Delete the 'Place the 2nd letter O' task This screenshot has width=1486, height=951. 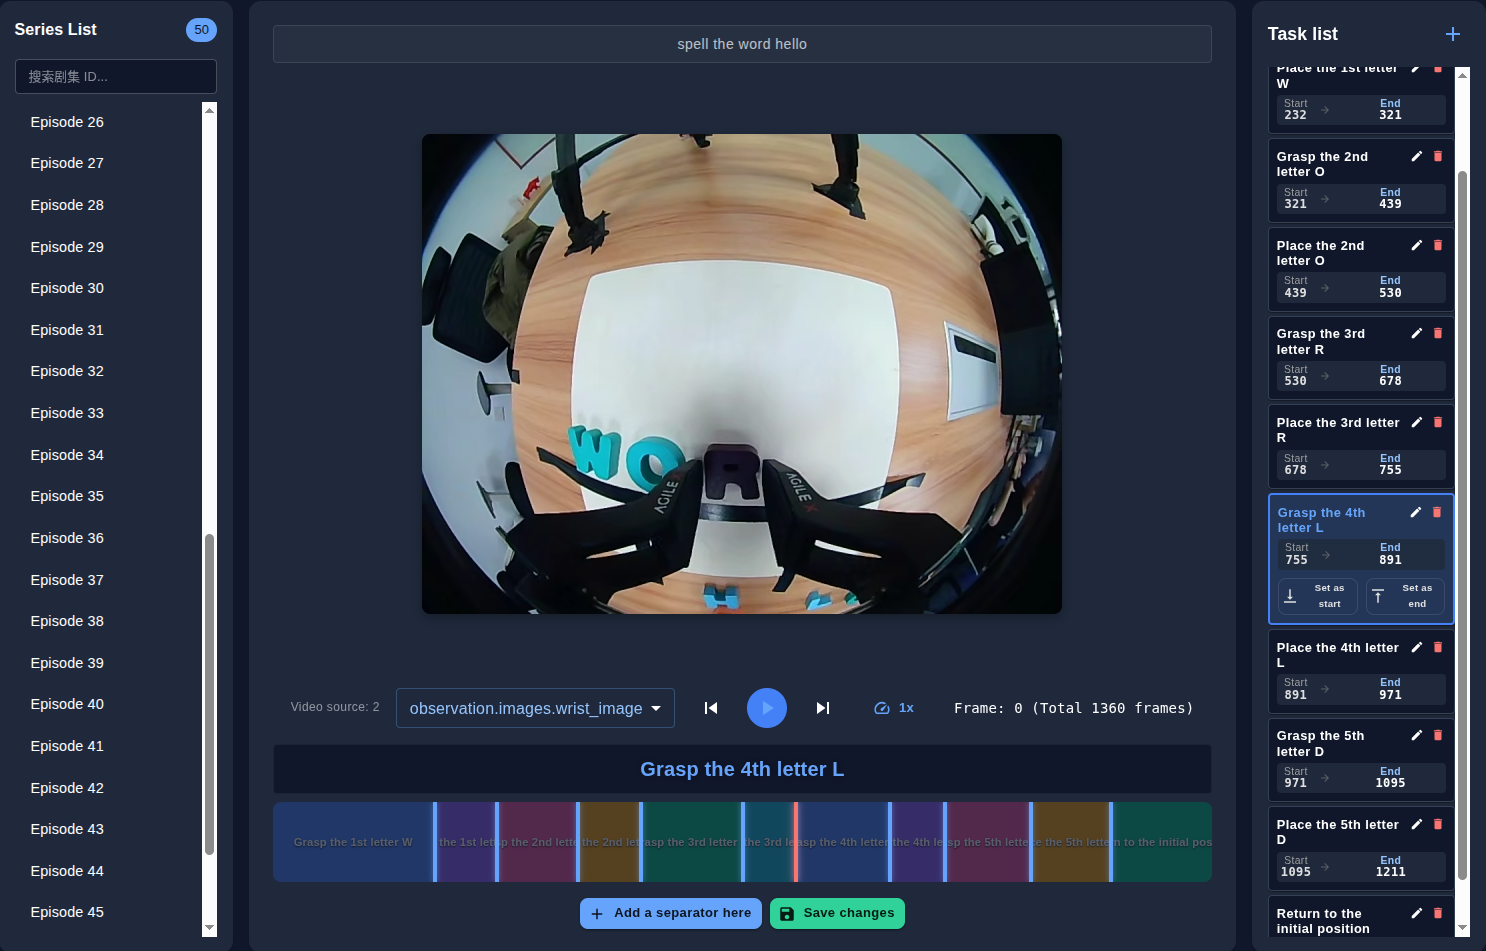pos(1438,245)
